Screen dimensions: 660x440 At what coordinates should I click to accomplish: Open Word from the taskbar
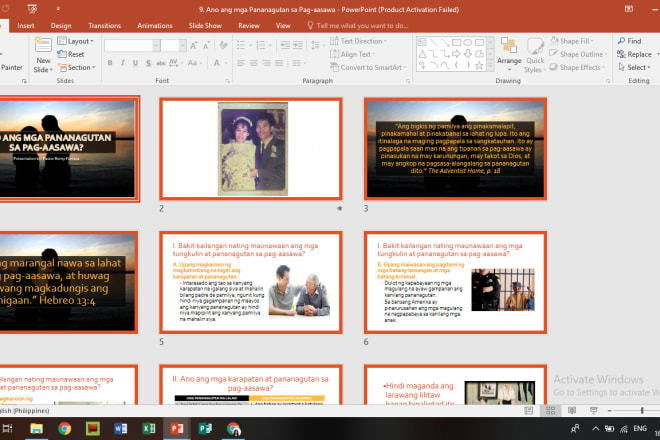tap(121, 429)
